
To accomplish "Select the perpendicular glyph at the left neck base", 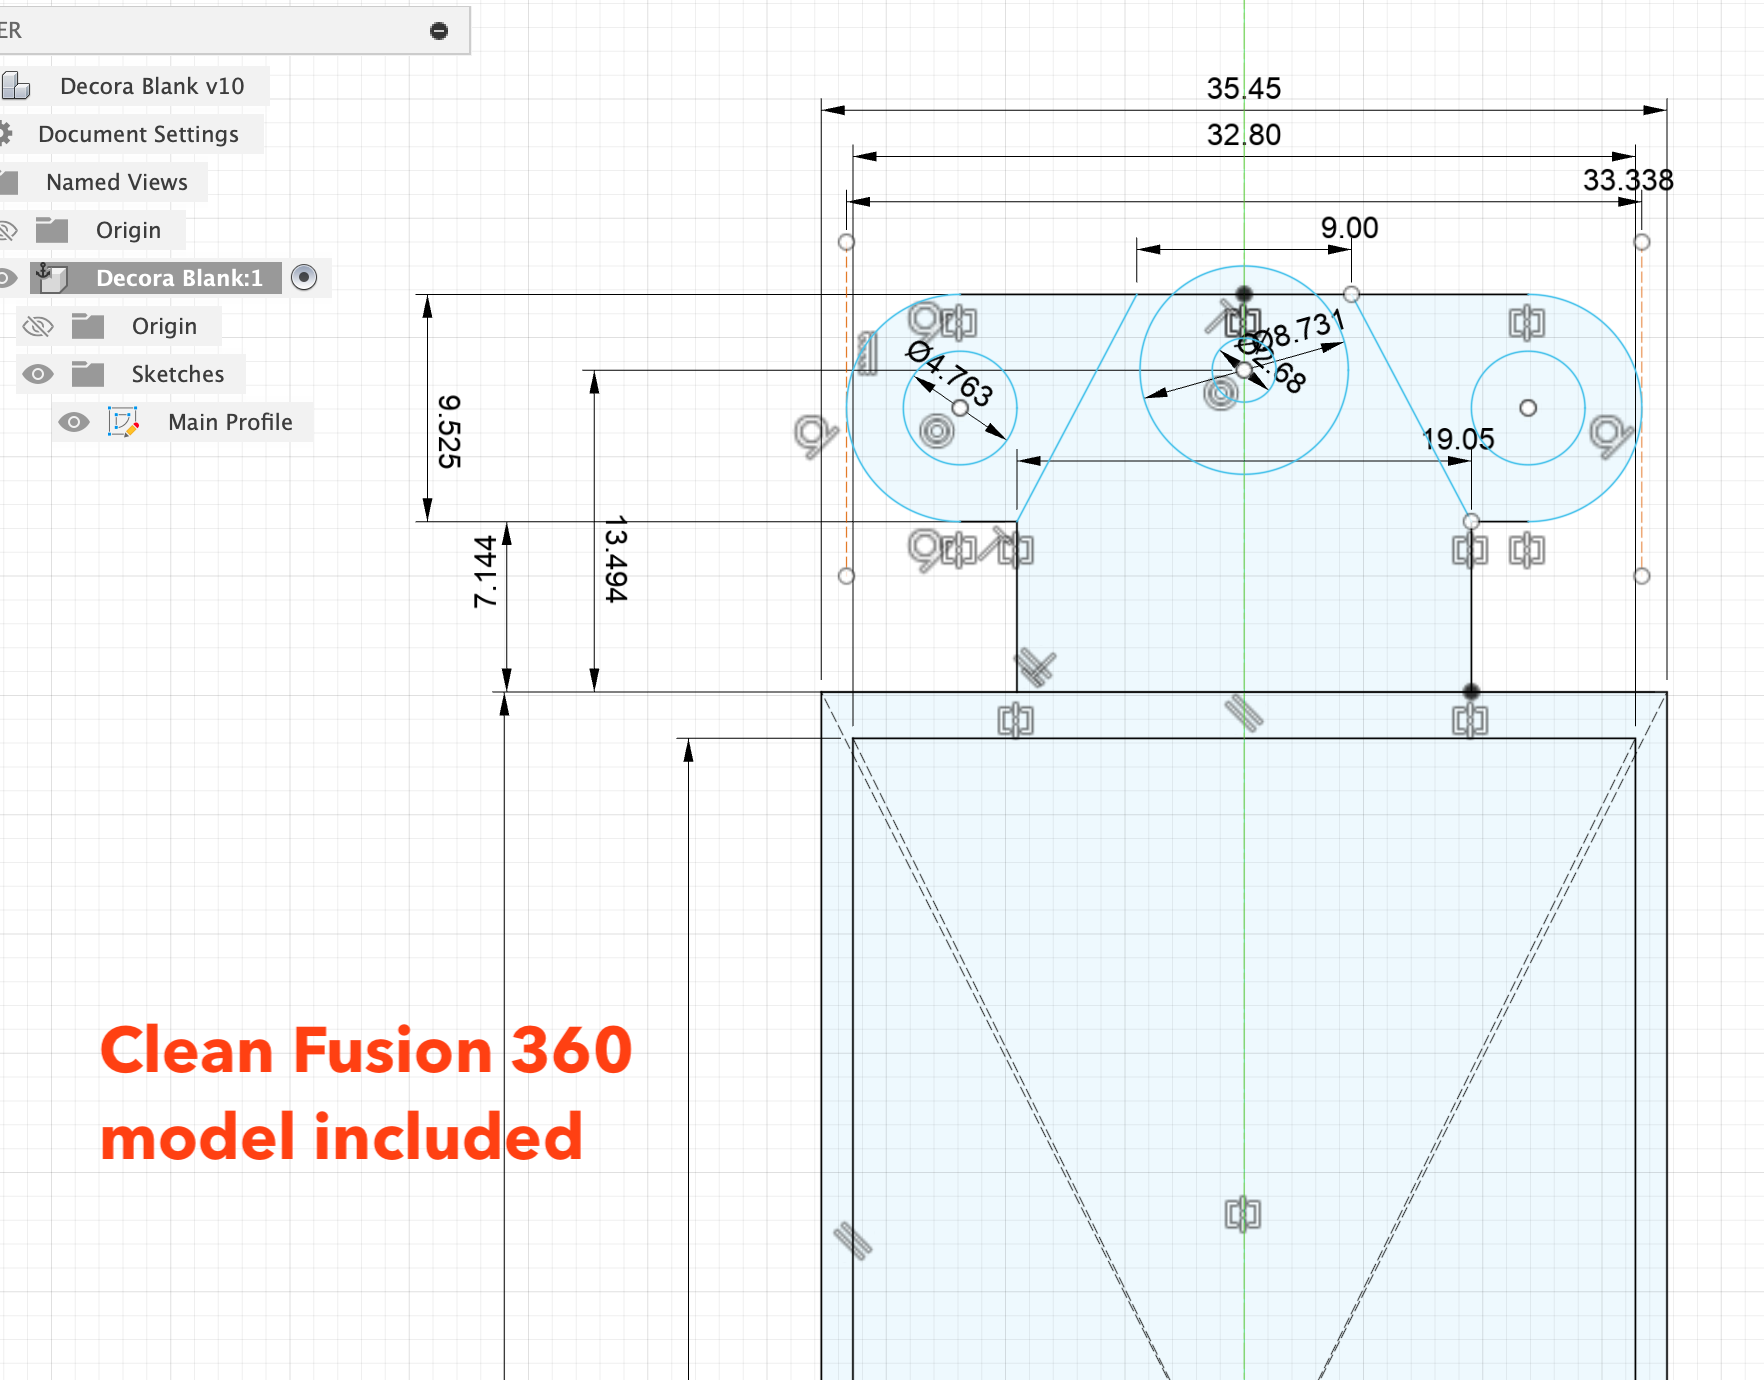I will click(x=1036, y=667).
